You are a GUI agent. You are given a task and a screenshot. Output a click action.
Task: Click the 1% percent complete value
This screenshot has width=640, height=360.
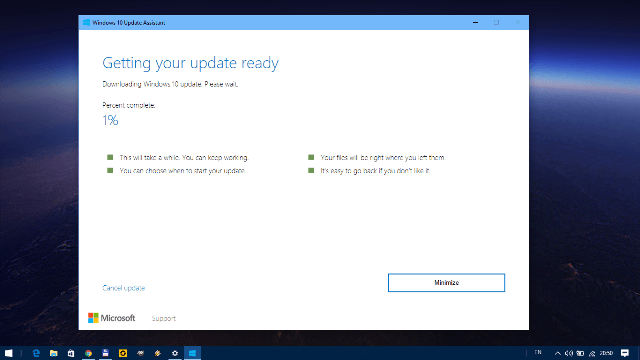(110, 120)
